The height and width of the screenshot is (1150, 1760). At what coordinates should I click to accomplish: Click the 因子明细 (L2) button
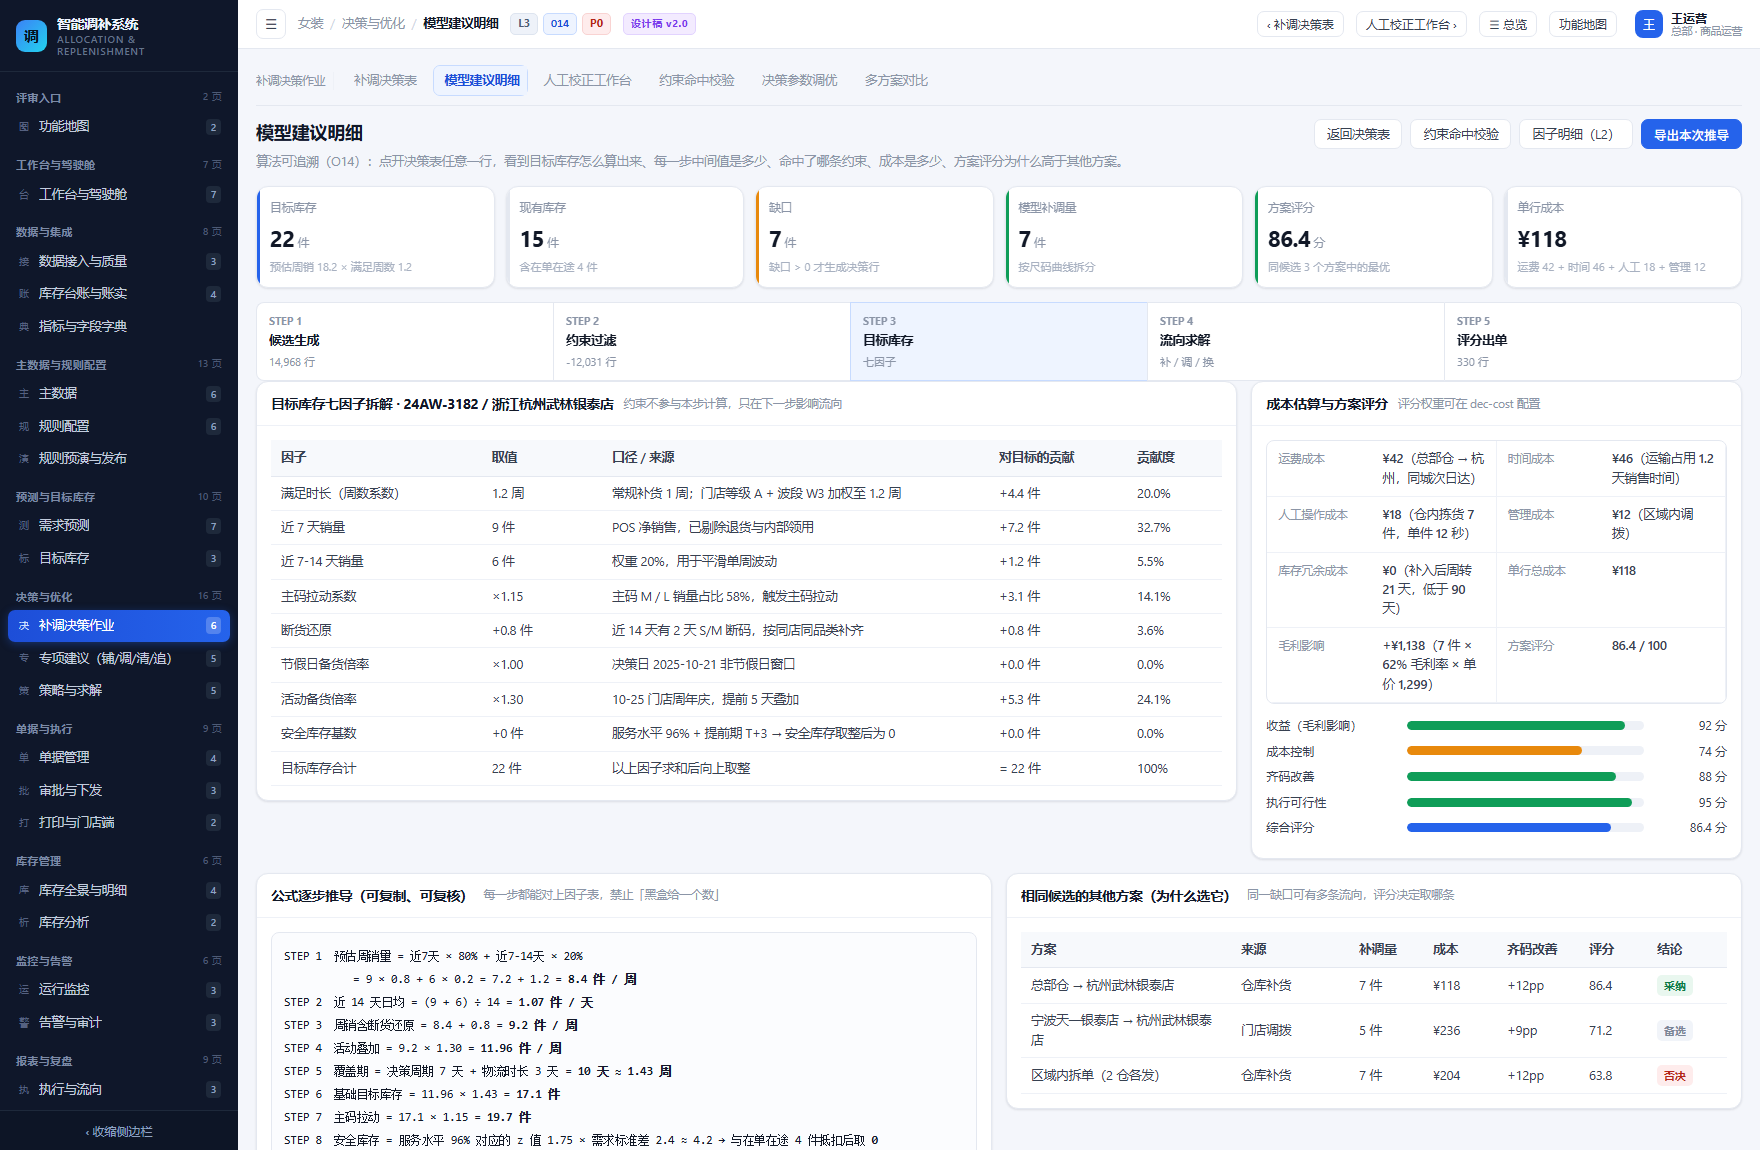coord(1575,134)
